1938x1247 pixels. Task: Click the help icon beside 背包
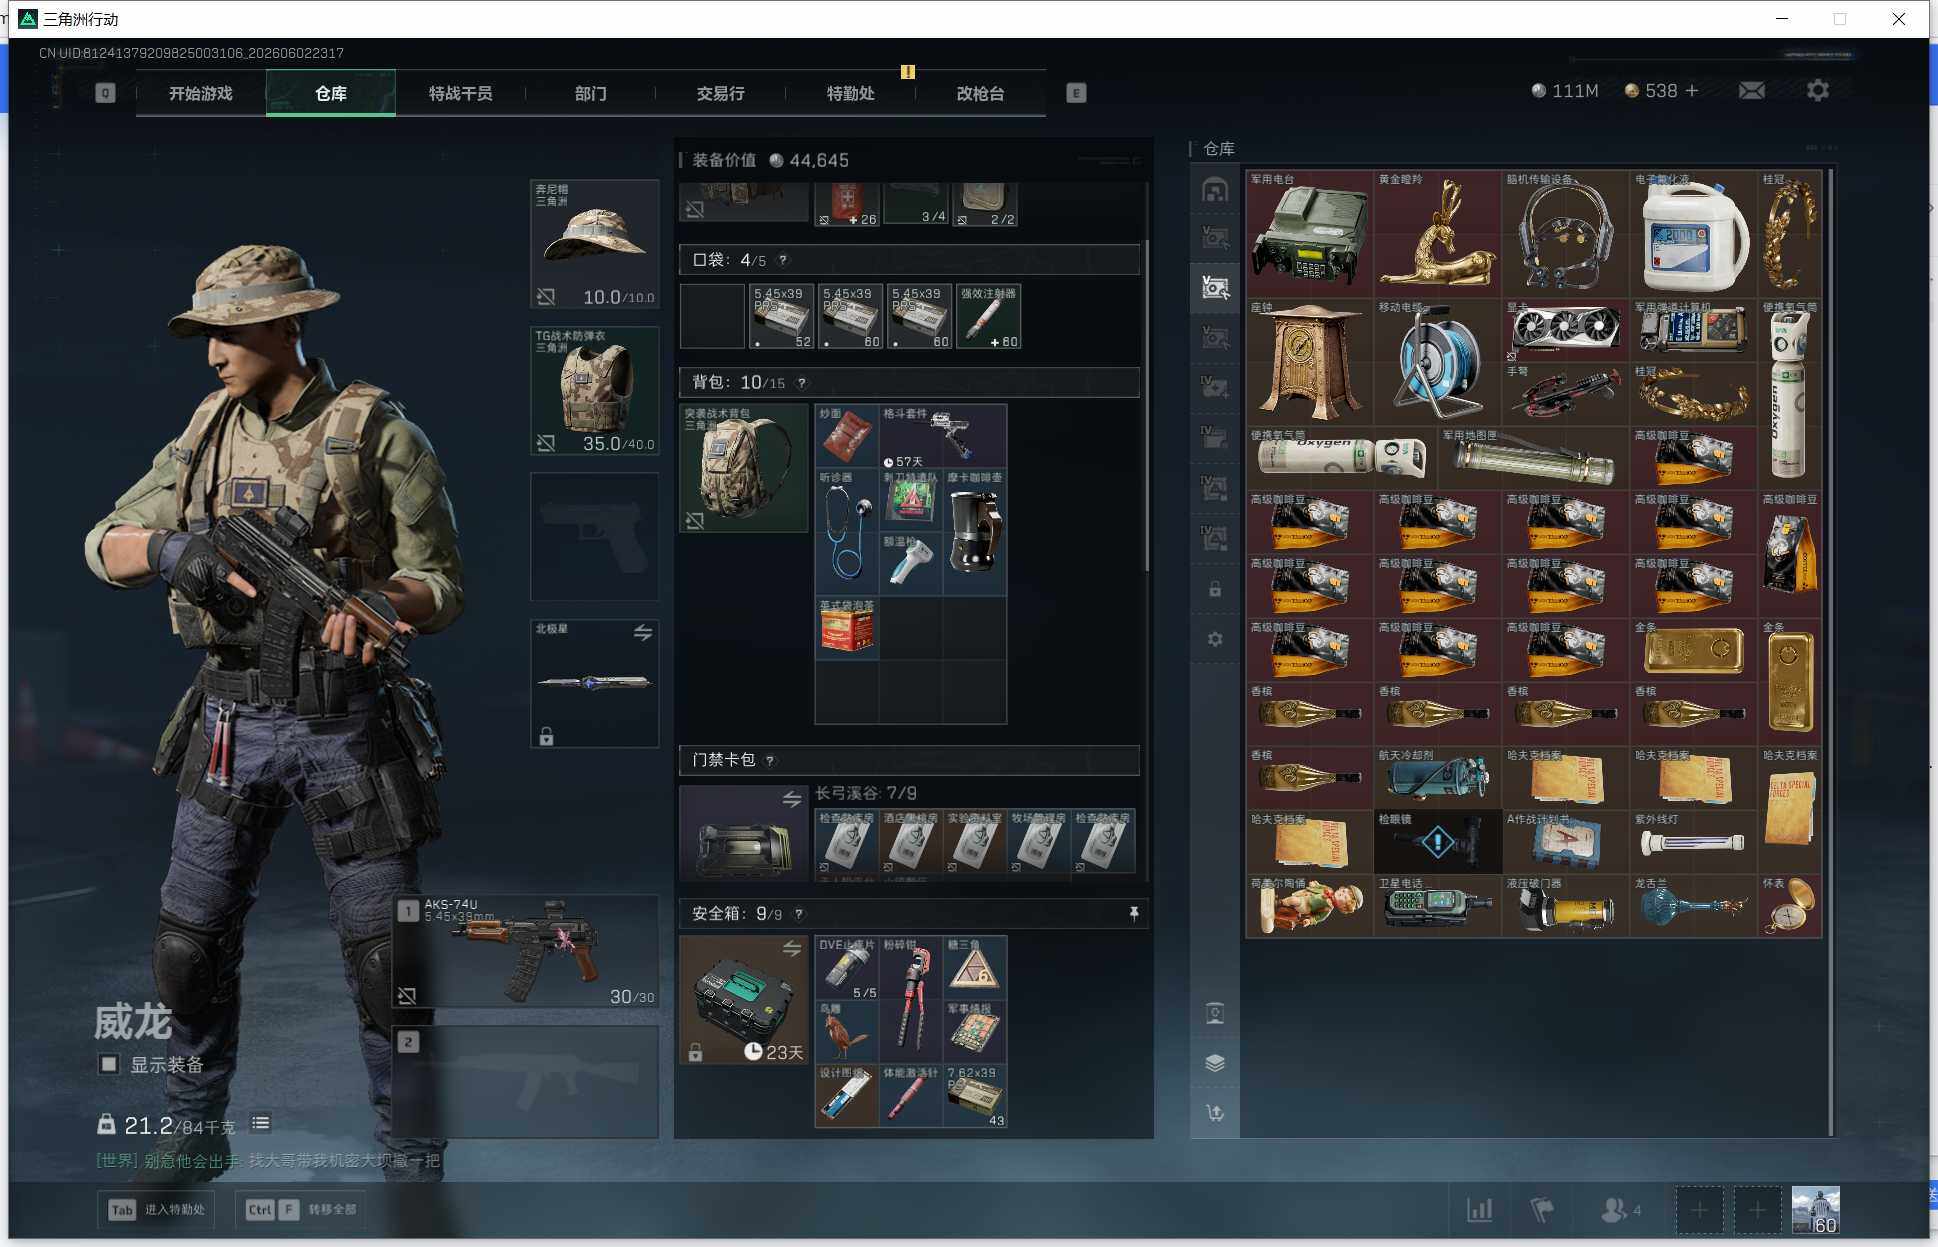point(801,383)
